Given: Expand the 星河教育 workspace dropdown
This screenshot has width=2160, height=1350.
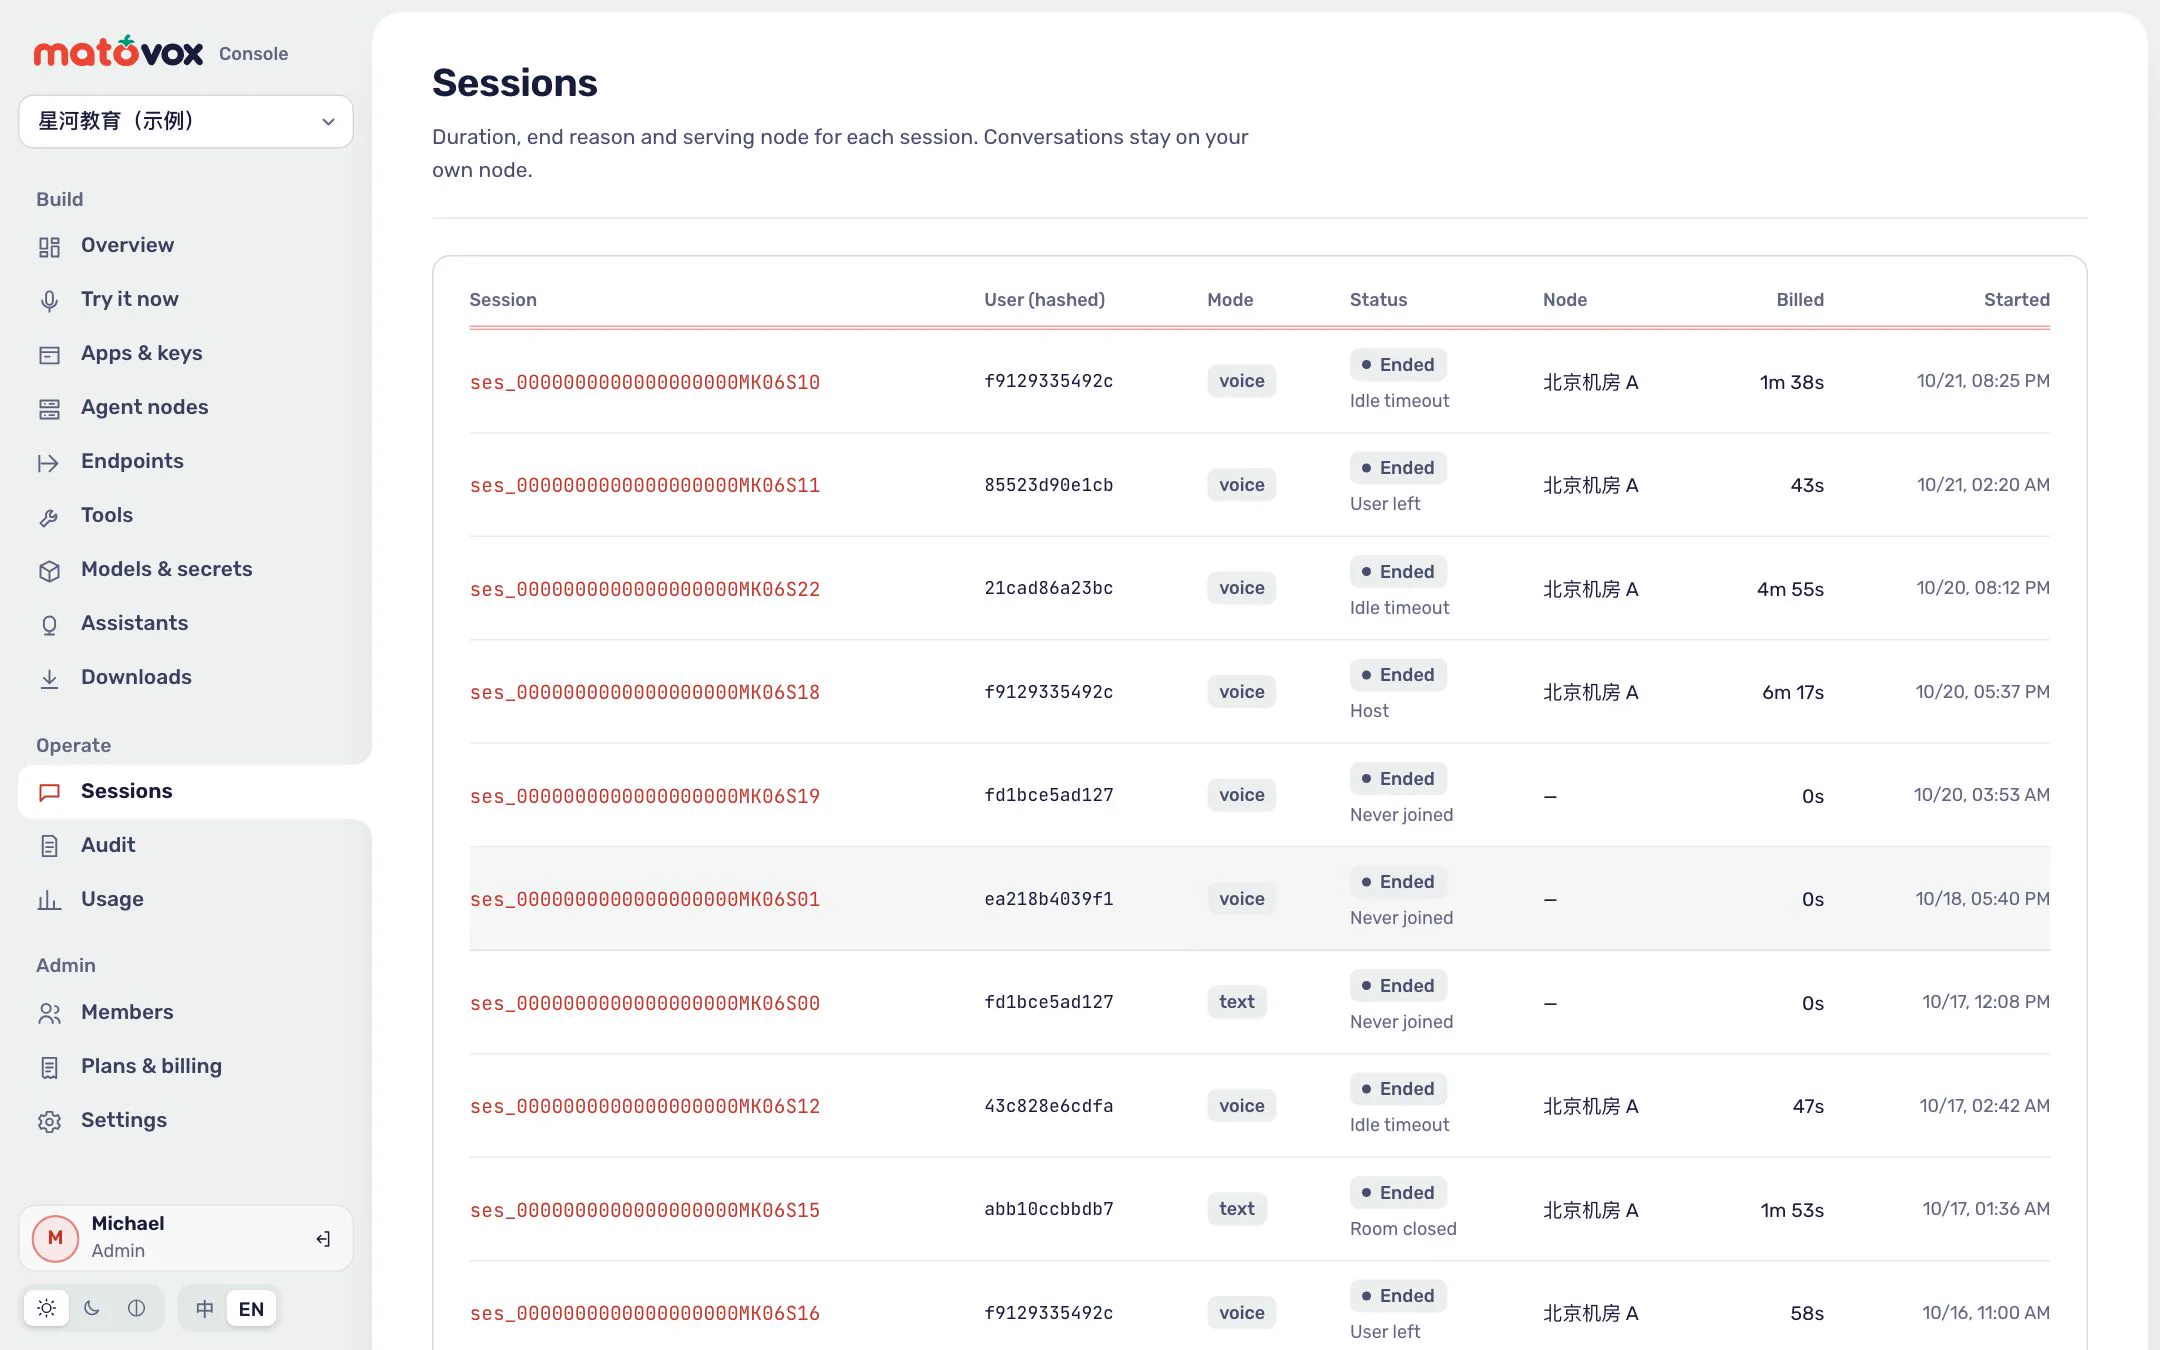Looking at the screenshot, I should [x=186, y=121].
